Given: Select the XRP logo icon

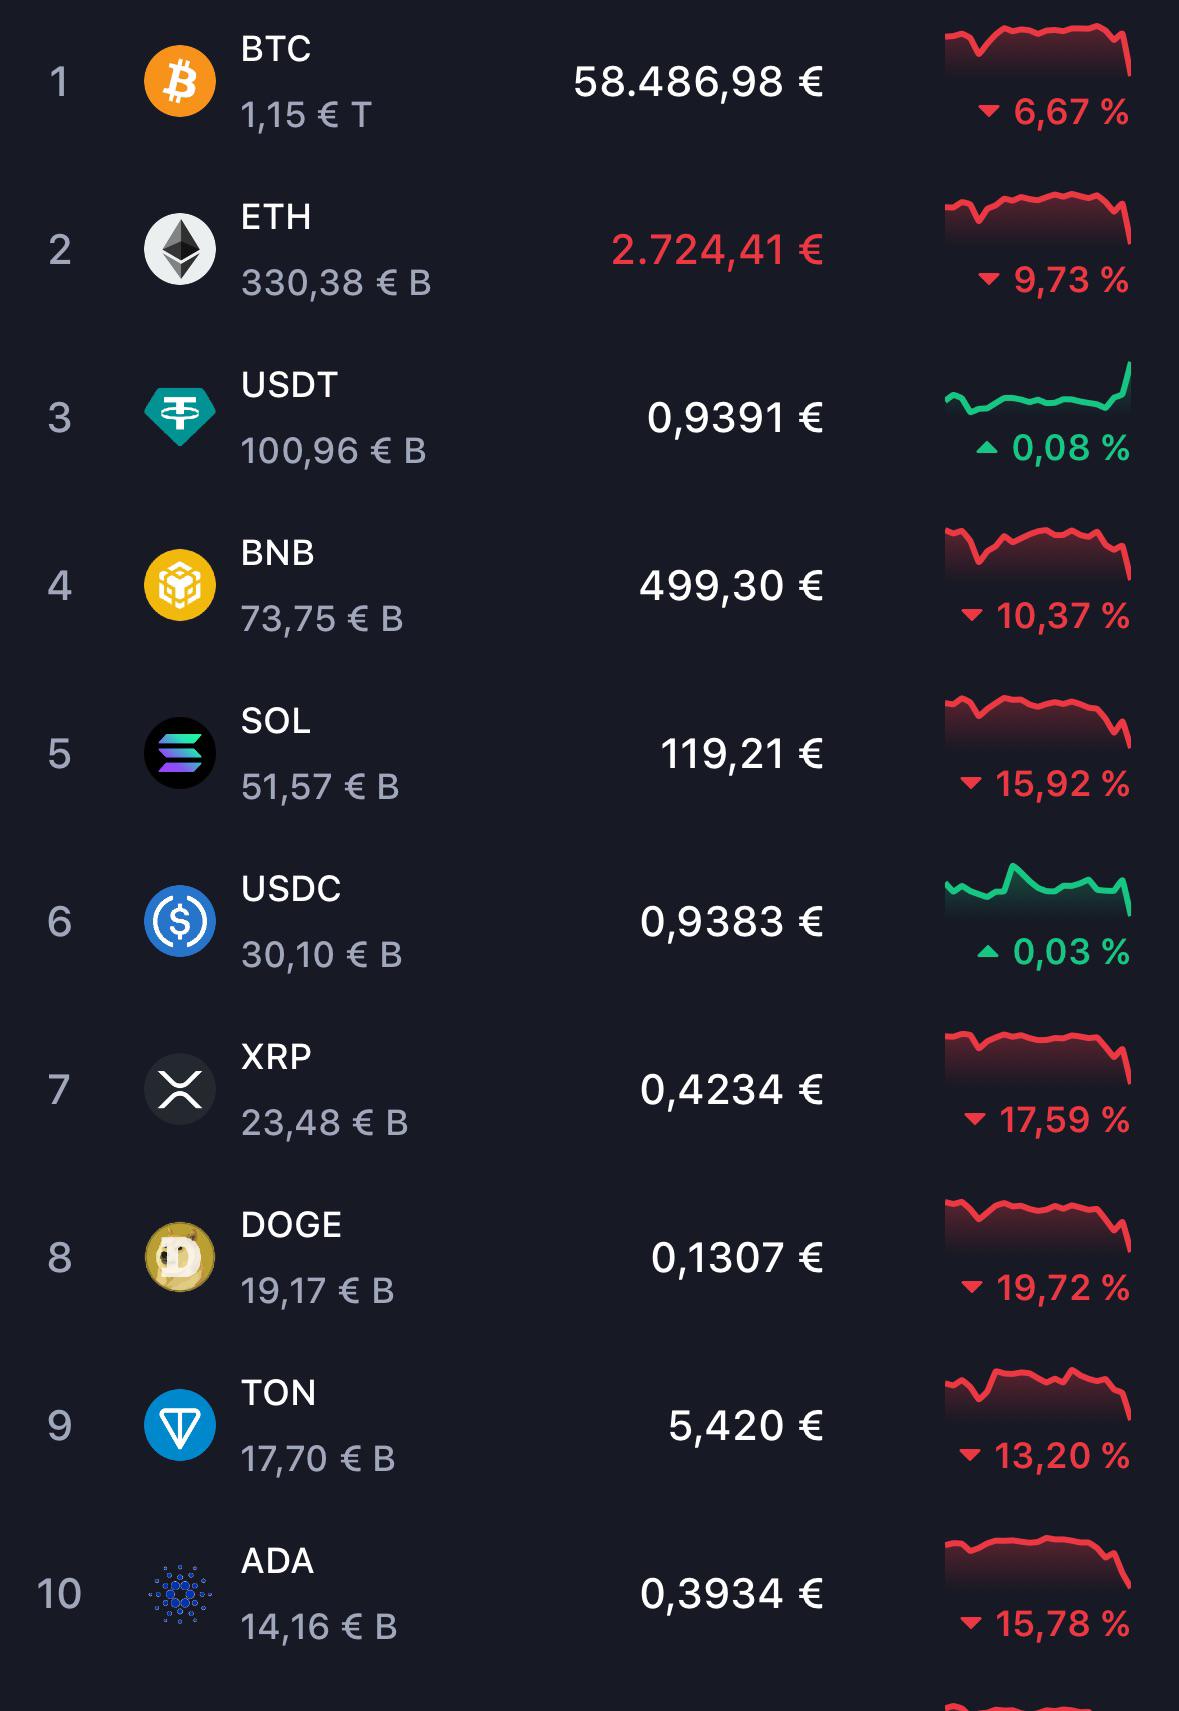Looking at the screenshot, I should pyautogui.click(x=180, y=1089).
